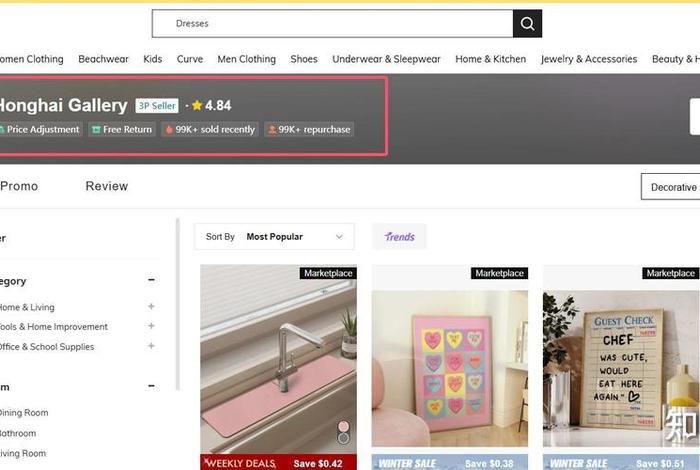This screenshot has width=700, height=470.
Task: Select the Home & Living filter
Action: coord(27,307)
